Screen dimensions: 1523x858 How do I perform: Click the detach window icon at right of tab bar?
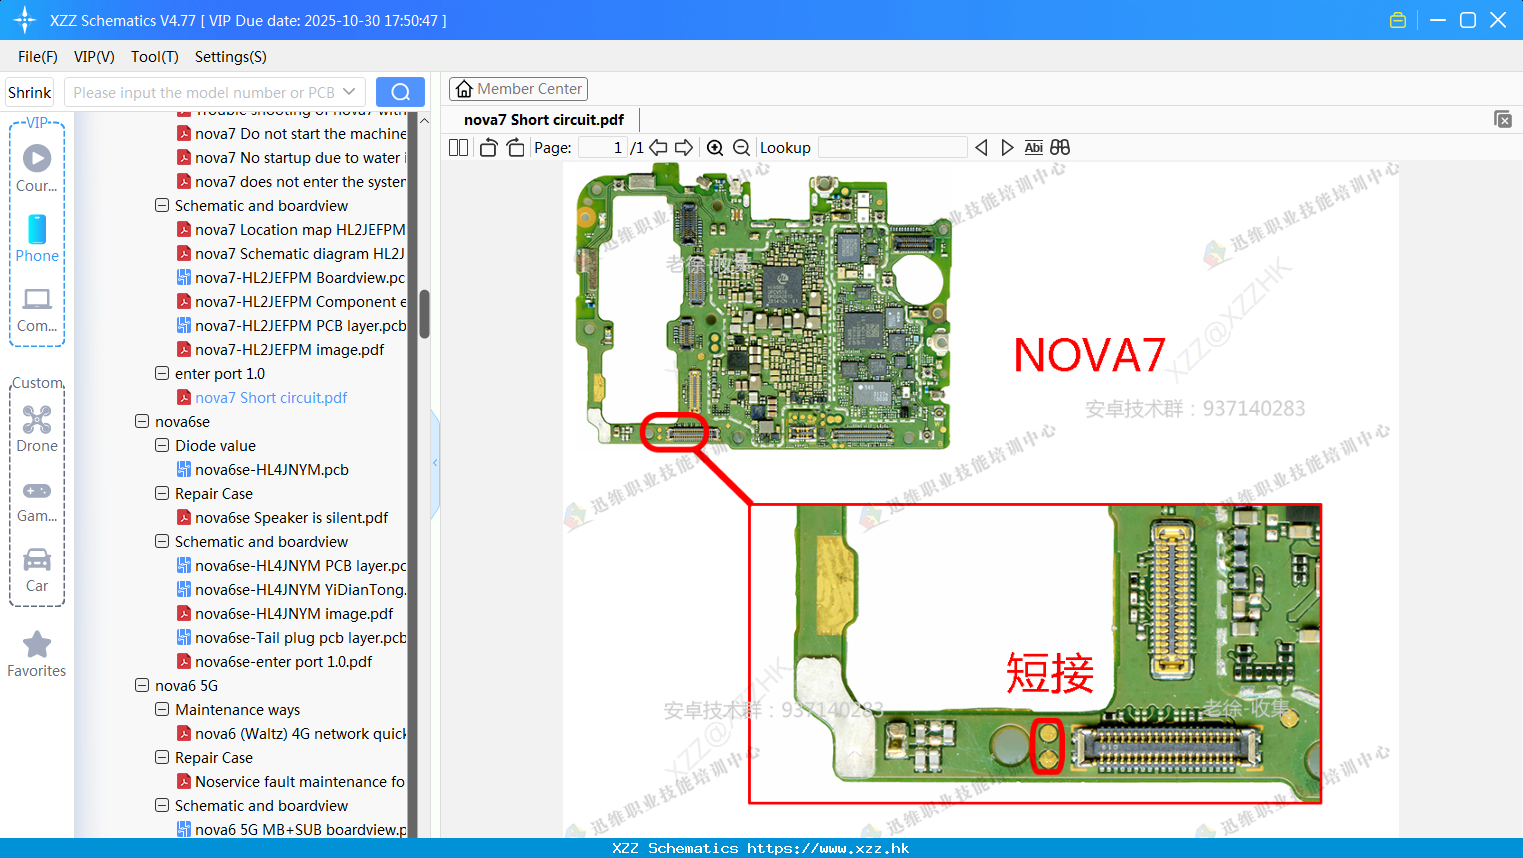pyautogui.click(x=1503, y=119)
